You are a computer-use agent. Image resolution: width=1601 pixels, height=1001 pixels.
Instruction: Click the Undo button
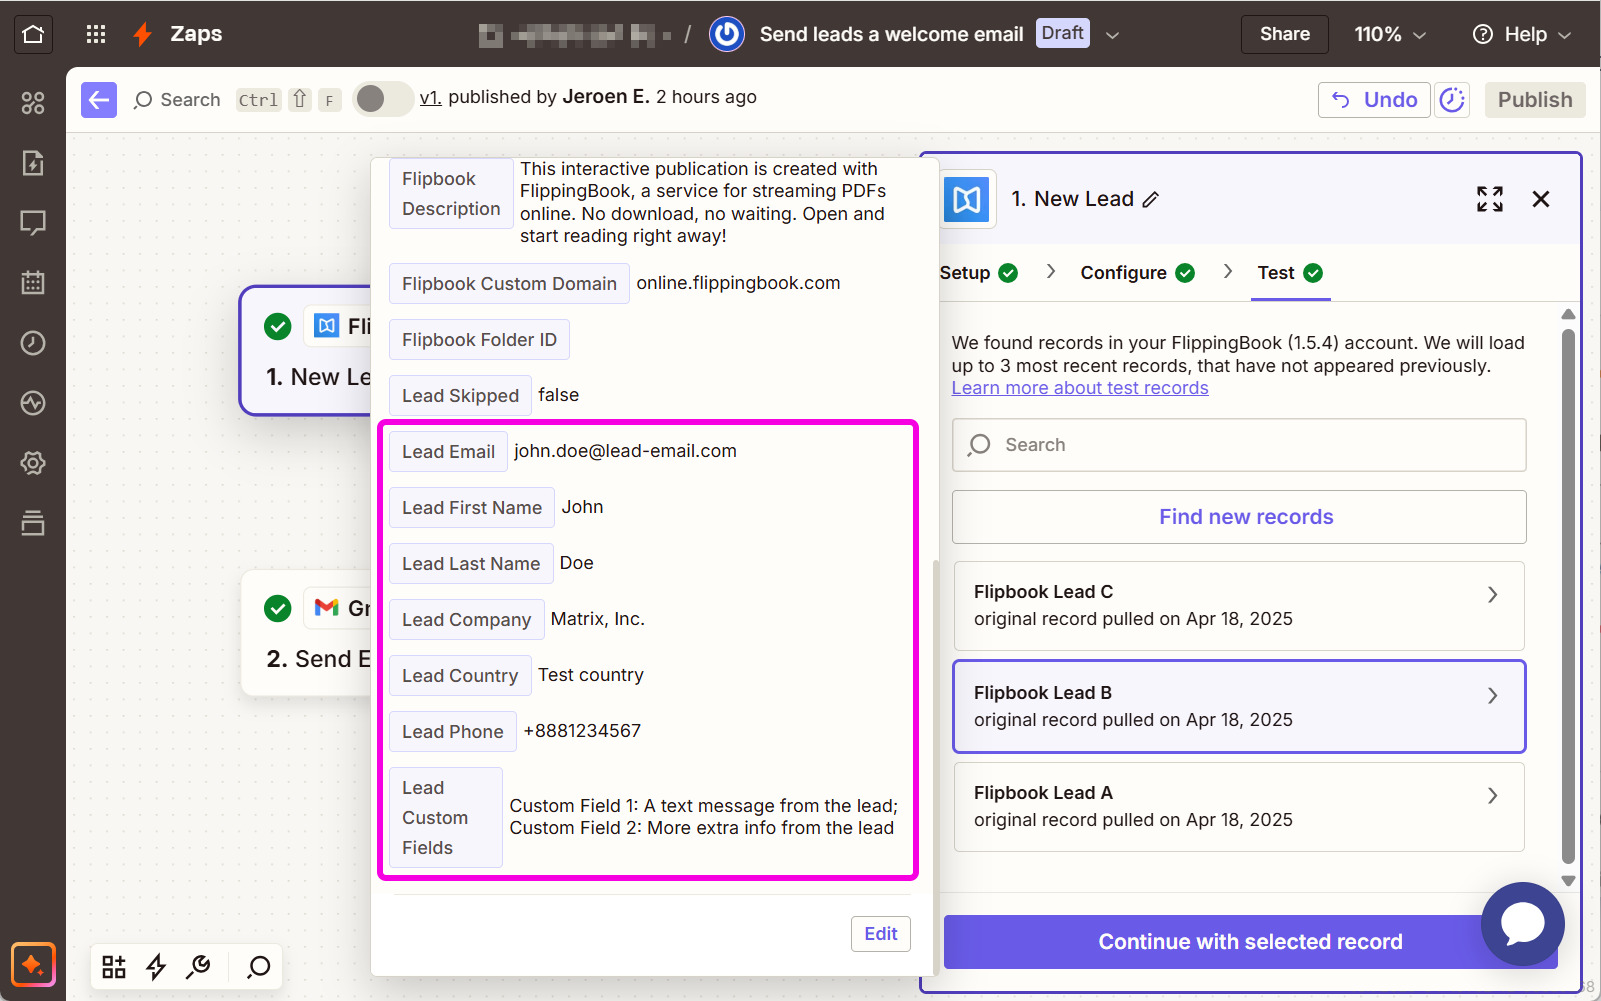(1374, 100)
